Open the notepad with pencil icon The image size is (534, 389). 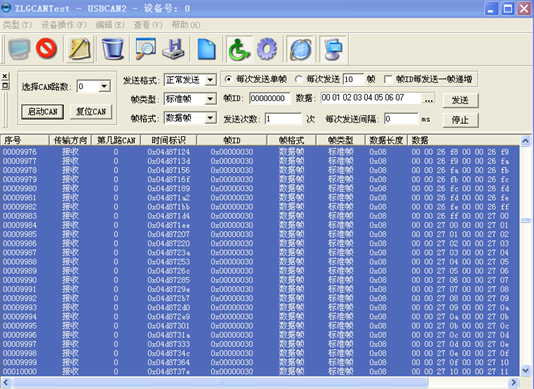pyautogui.click(x=80, y=49)
